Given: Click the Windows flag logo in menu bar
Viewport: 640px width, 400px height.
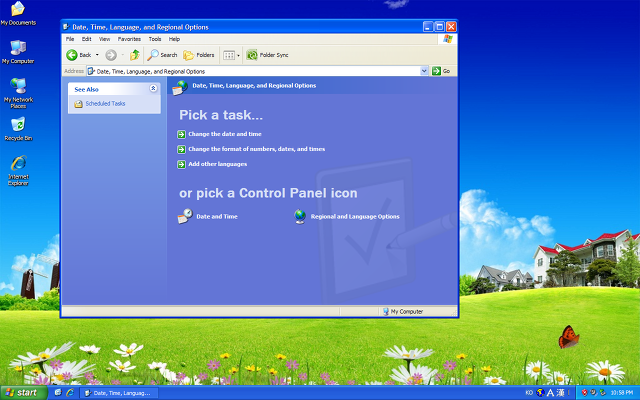Looking at the screenshot, I should pyautogui.click(x=448, y=39).
